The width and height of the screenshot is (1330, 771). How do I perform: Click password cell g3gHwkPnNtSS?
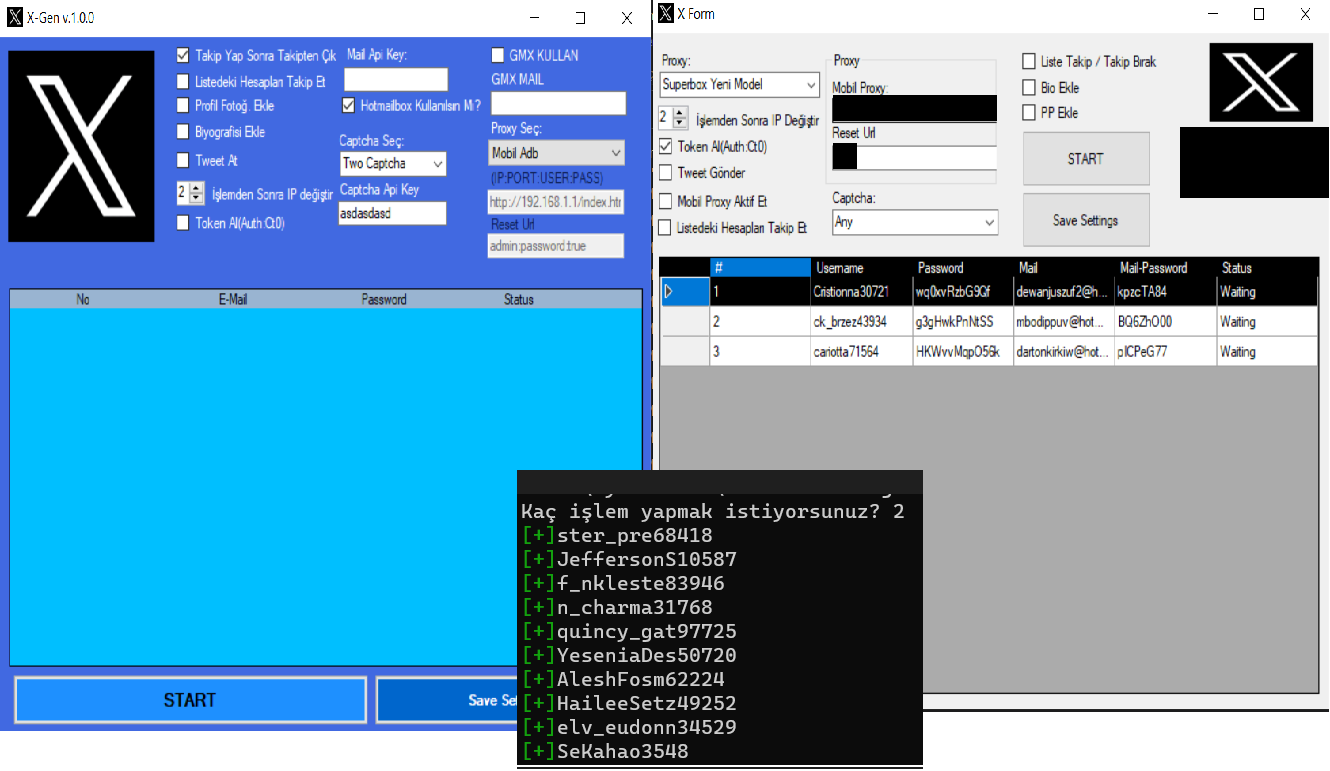[x=963, y=322]
